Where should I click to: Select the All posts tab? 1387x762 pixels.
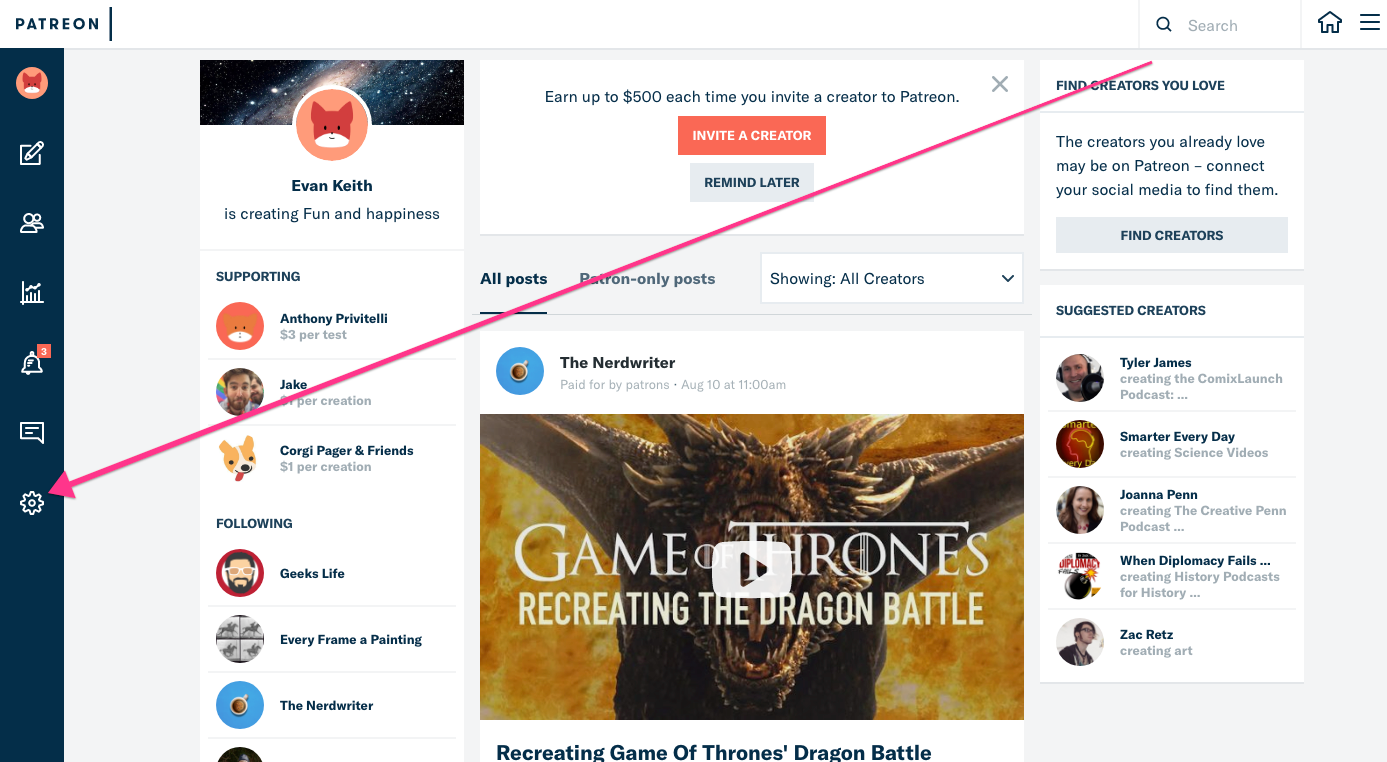513,279
